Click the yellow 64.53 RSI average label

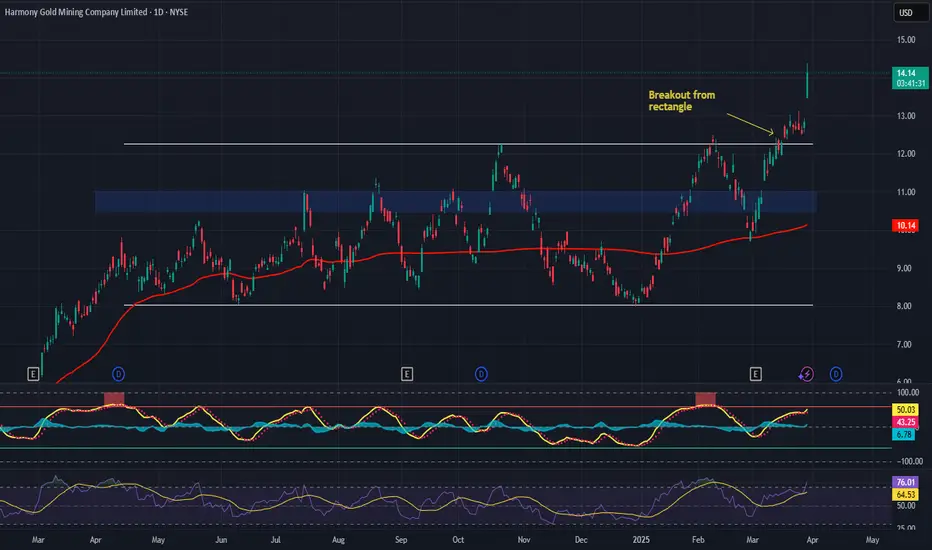click(x=905, y=495)
